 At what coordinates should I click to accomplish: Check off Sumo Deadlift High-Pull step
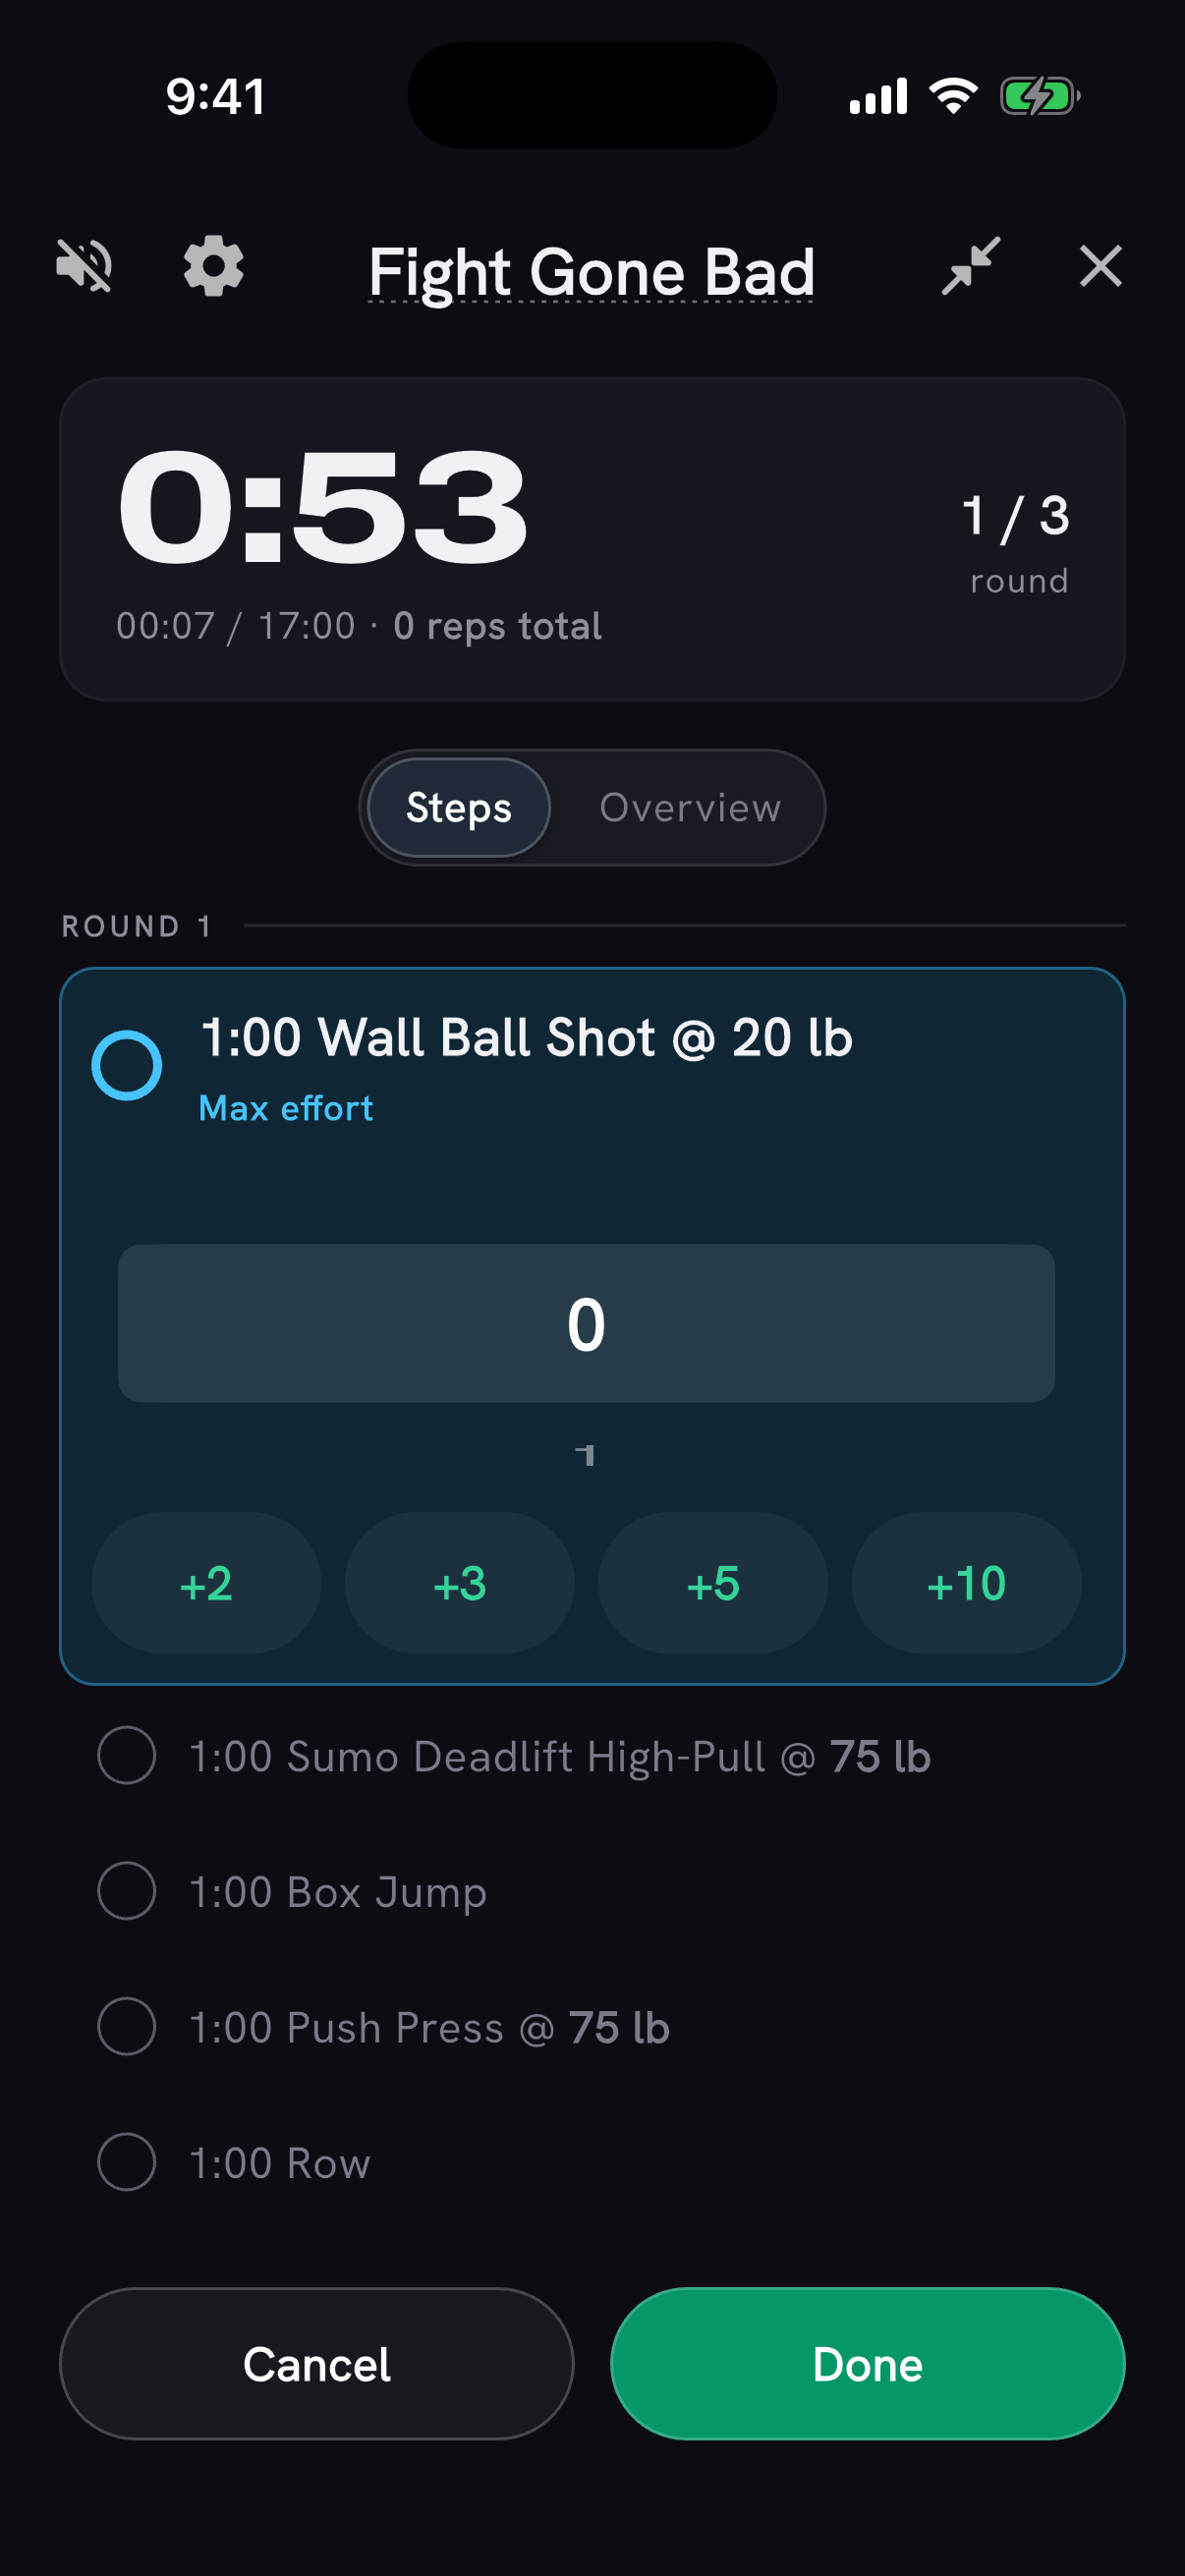click(127, 1755)
